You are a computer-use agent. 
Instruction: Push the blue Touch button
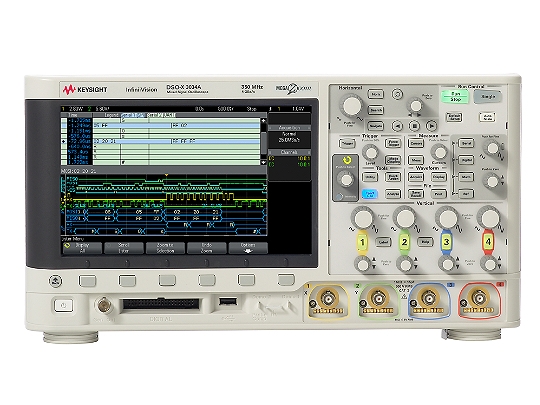click(x=370, y=194)
